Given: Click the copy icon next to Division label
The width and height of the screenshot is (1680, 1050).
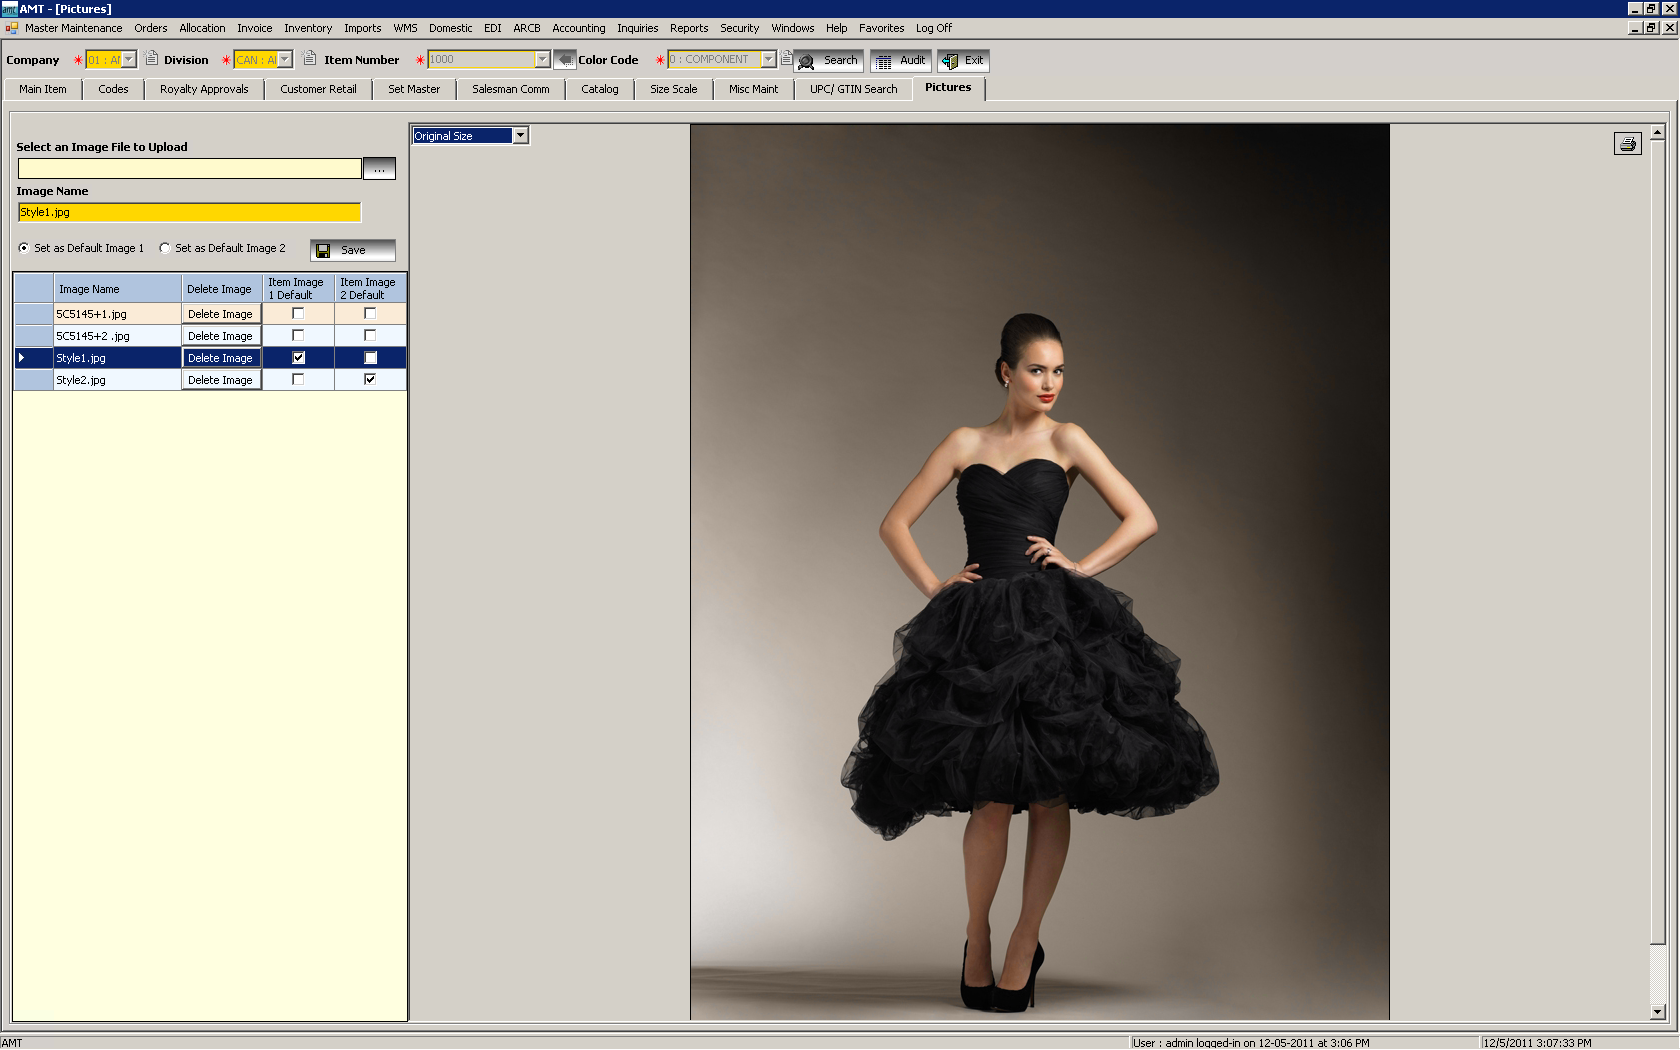Looking at the screenshot, I should 150,59.
